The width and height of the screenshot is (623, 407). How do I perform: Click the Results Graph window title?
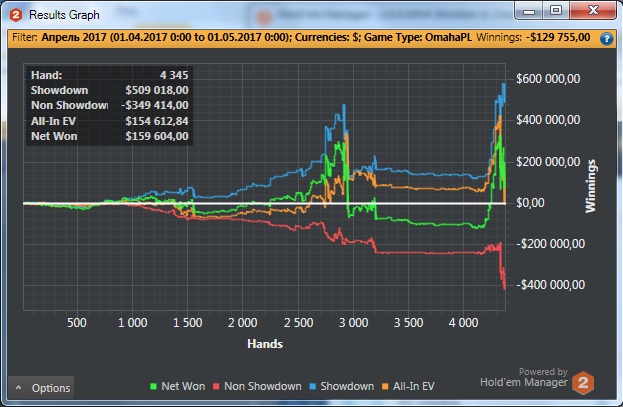[64, 15]
